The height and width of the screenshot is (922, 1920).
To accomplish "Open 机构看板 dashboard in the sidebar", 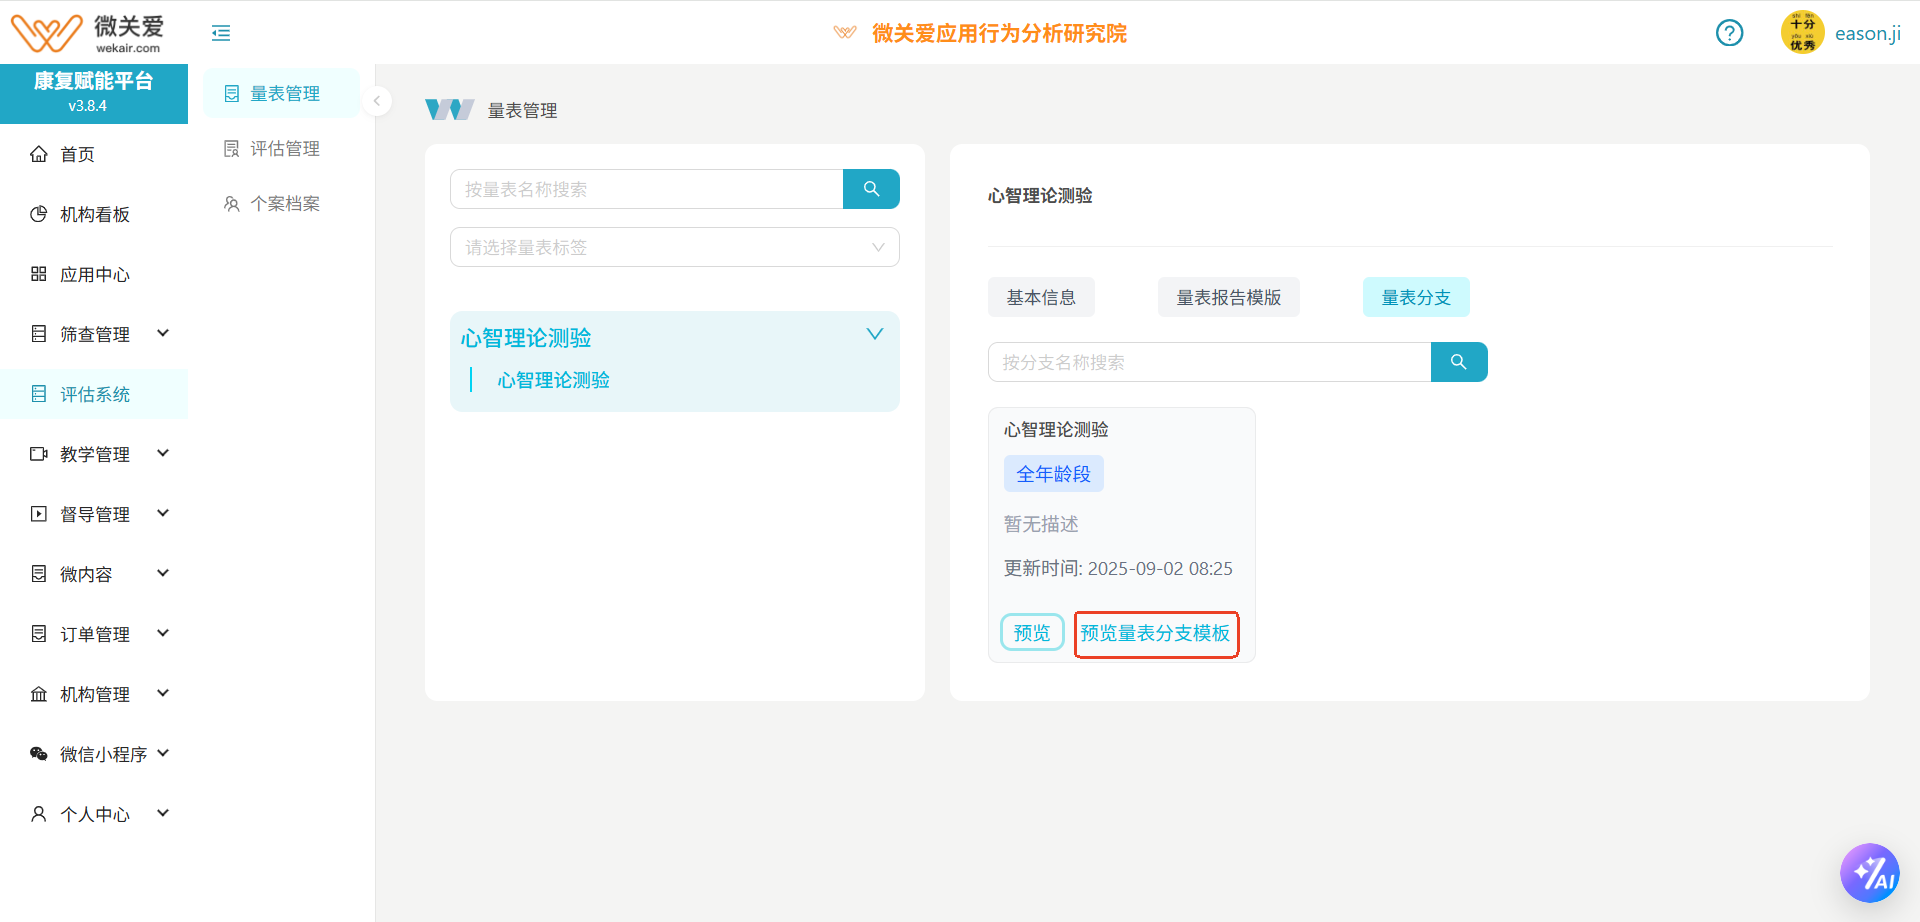I will [x=94, y=214].
